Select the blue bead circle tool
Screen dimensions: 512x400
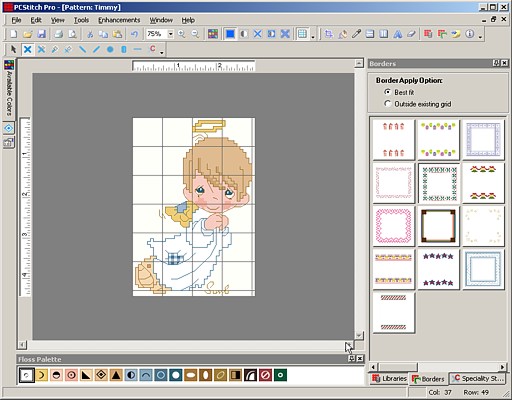(110, 49)
